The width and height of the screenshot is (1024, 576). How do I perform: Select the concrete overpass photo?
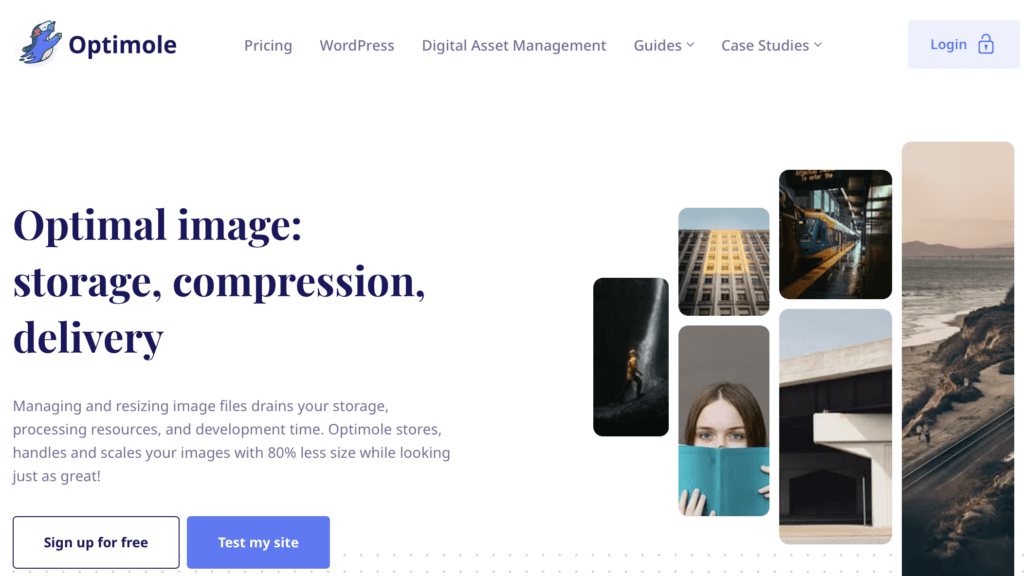(x=835, y=426)
